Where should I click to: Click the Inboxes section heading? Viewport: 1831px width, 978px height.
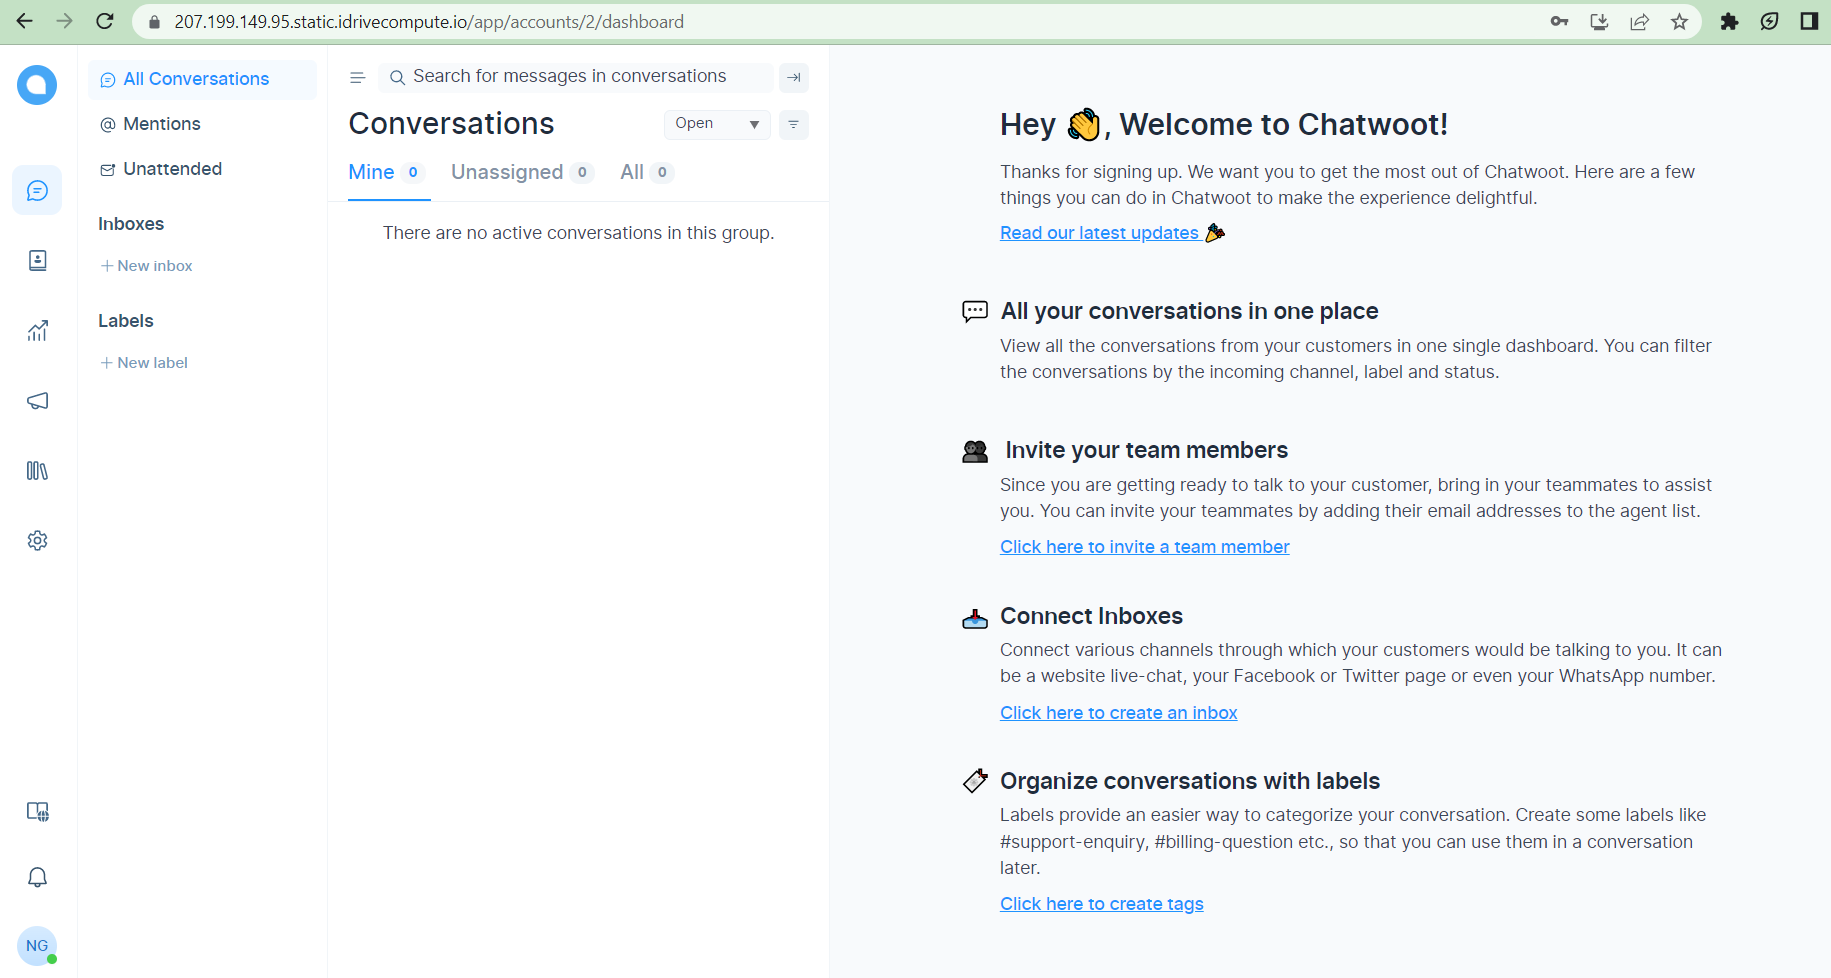[x=131, y=224]
